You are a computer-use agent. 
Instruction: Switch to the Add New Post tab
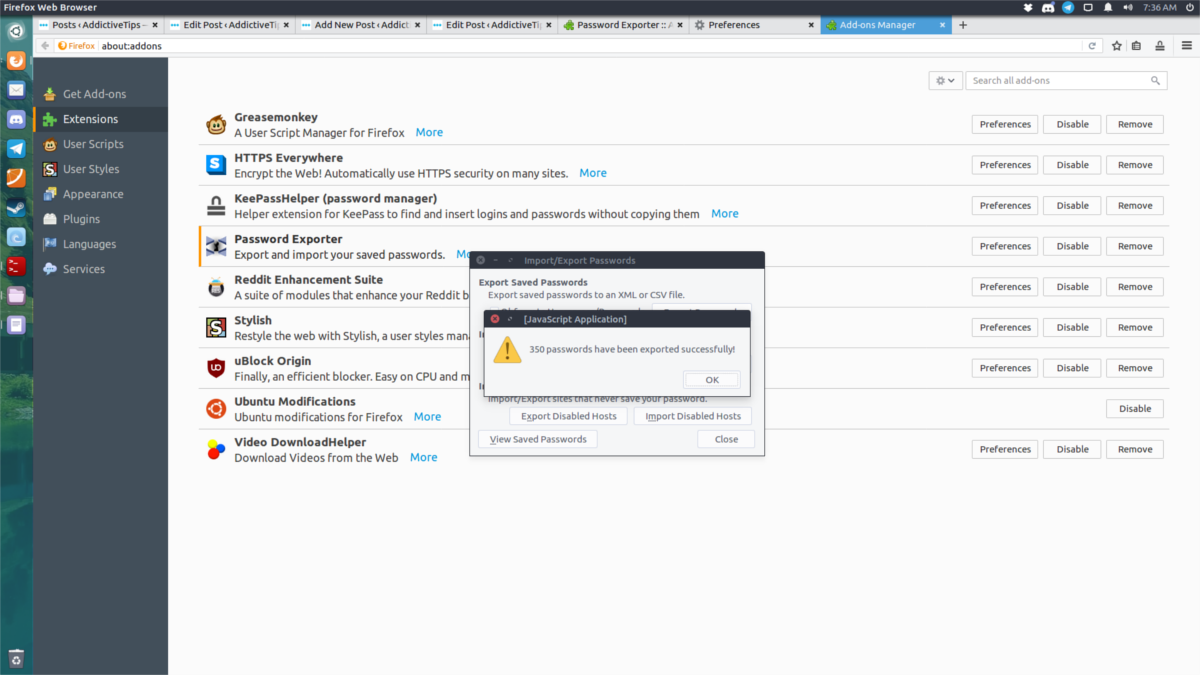point(361,25)
